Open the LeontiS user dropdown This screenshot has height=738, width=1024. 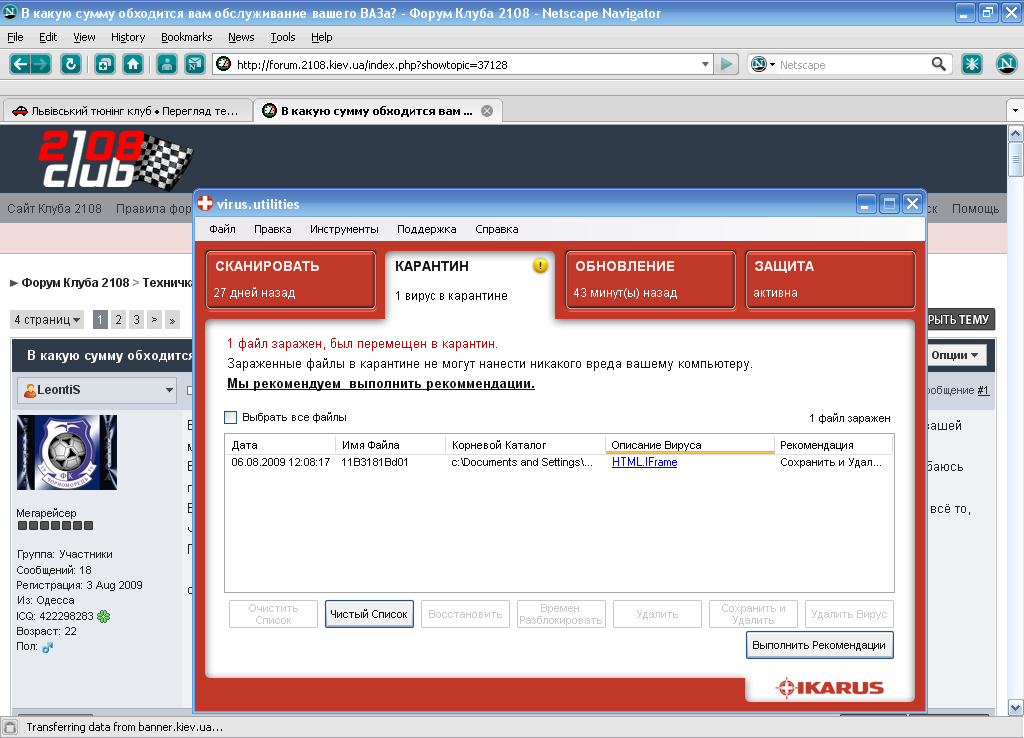click(96, 390)
